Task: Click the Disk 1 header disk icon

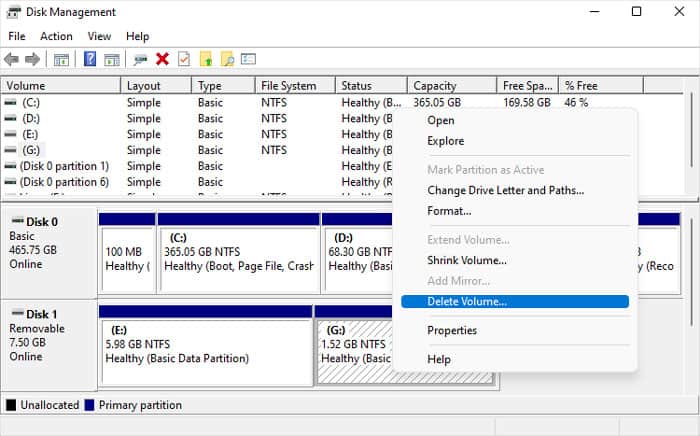Action: click(18, 313)
